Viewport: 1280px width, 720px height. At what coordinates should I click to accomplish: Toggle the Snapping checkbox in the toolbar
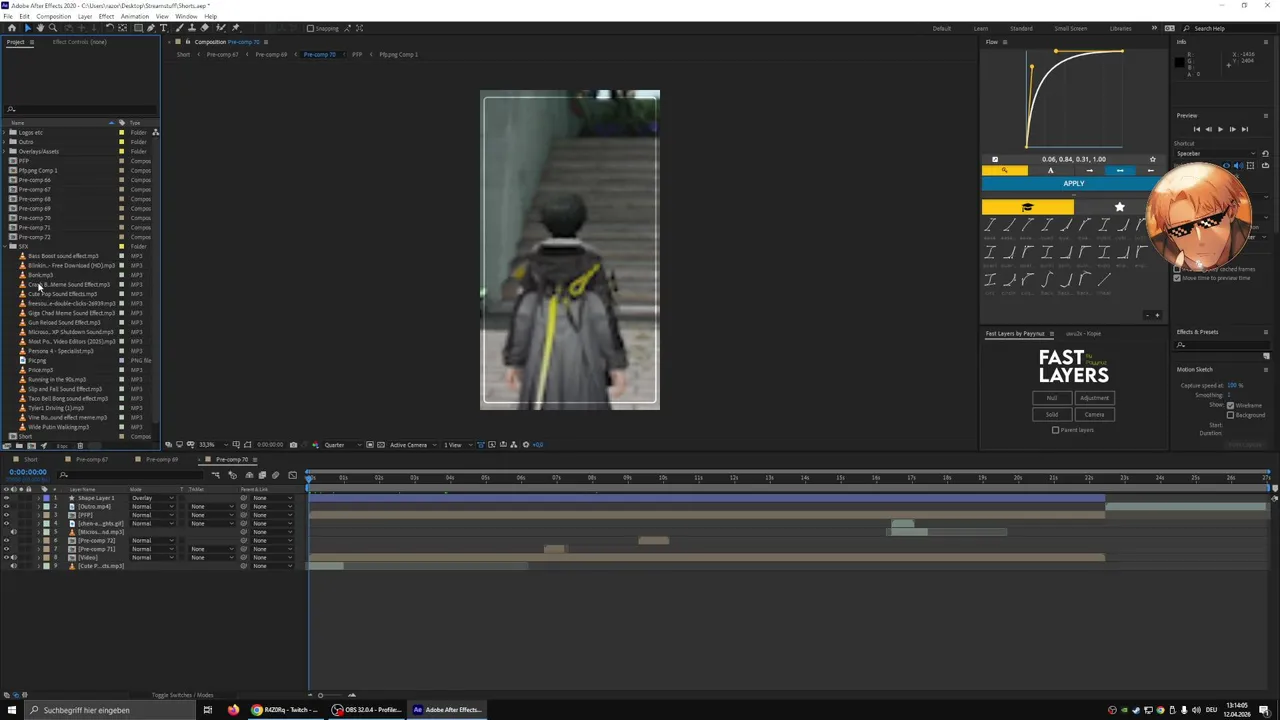click(x=310, y=28)
